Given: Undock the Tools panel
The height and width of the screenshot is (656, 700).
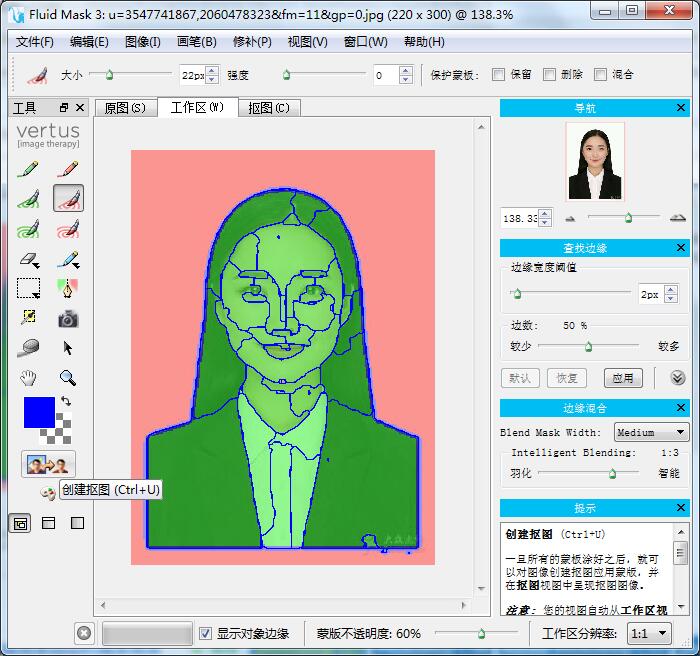Looking at the screenshot, I should coord(64,108).
